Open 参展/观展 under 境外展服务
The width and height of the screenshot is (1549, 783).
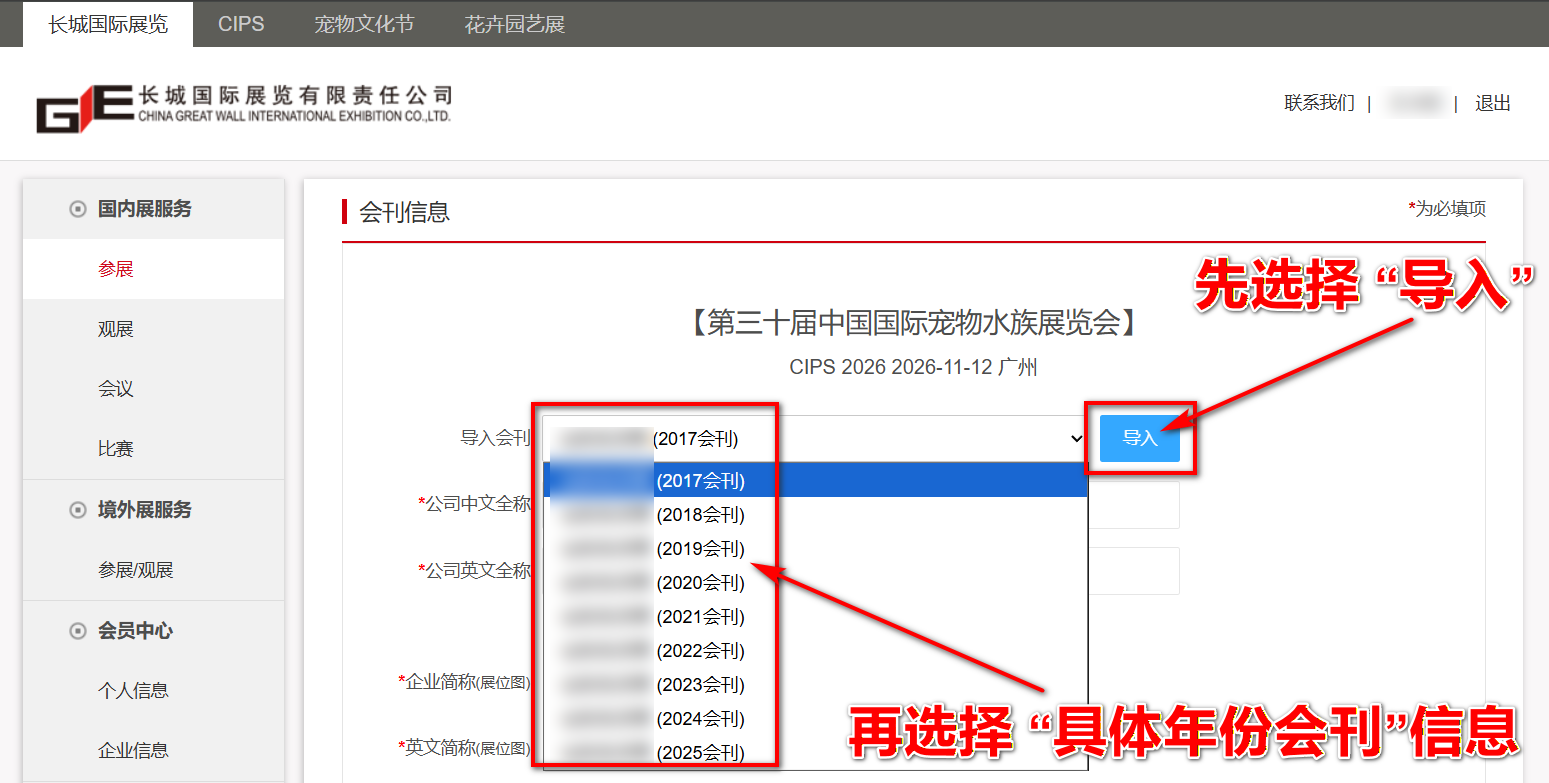point(136,570)
